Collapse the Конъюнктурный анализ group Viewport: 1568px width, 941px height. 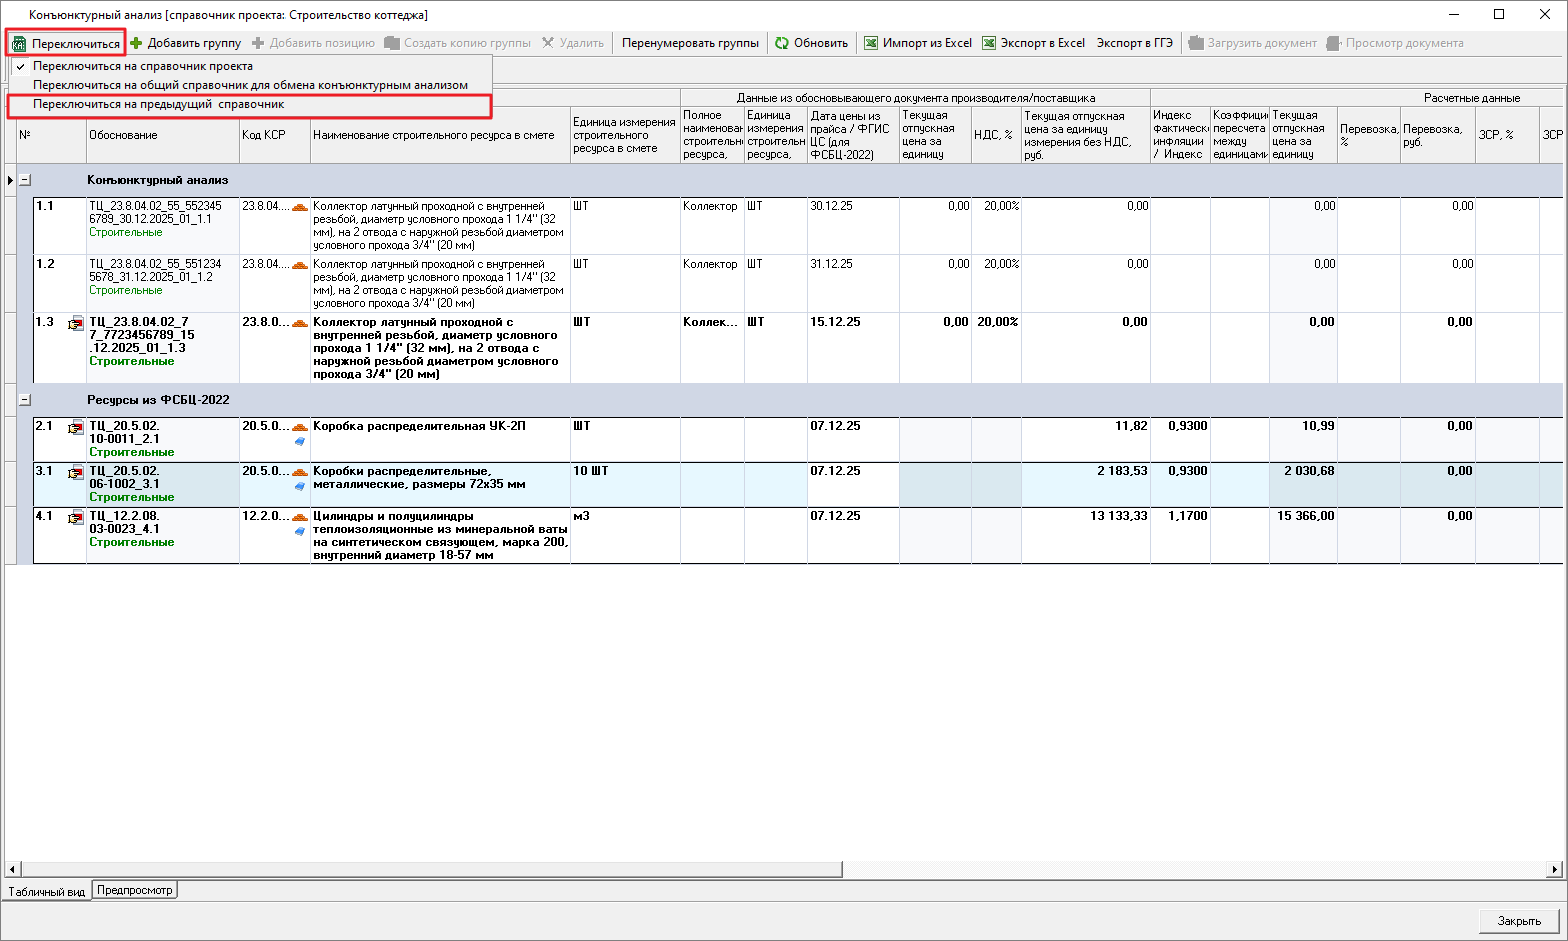coord(25,180)
